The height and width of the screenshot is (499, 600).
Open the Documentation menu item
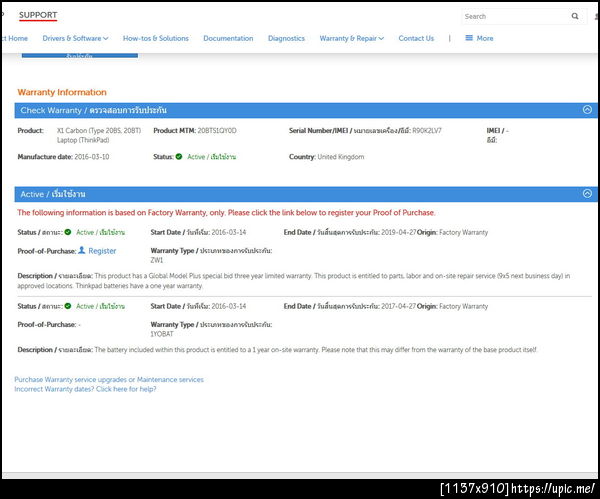pos(228,38)
